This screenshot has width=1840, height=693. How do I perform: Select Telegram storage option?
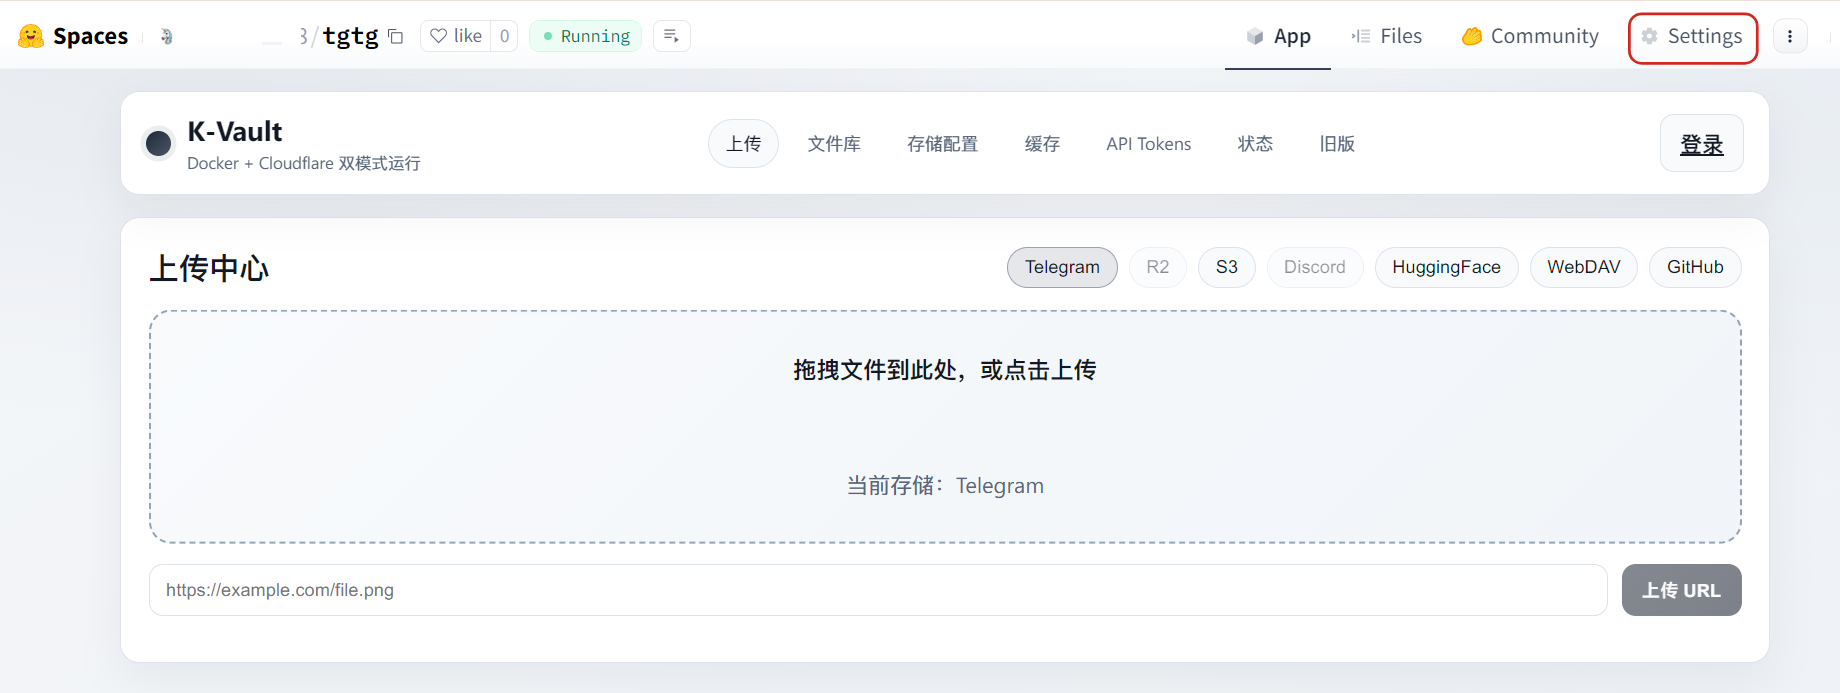pyautogui.click(x=1062, y=267)
